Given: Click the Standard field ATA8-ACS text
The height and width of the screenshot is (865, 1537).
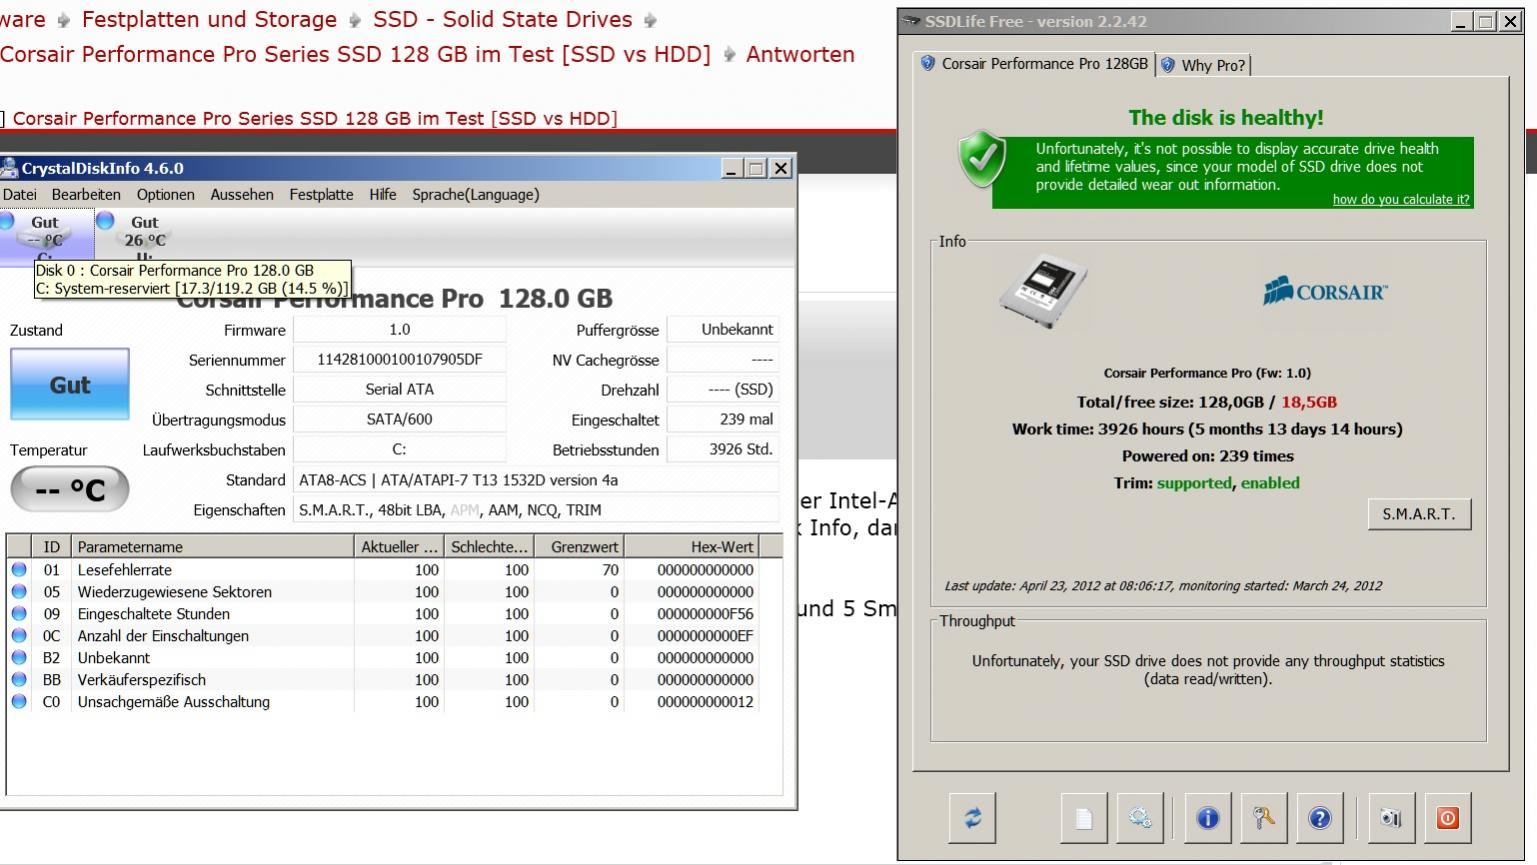Looking at the screenshot, I should (536, 480).
